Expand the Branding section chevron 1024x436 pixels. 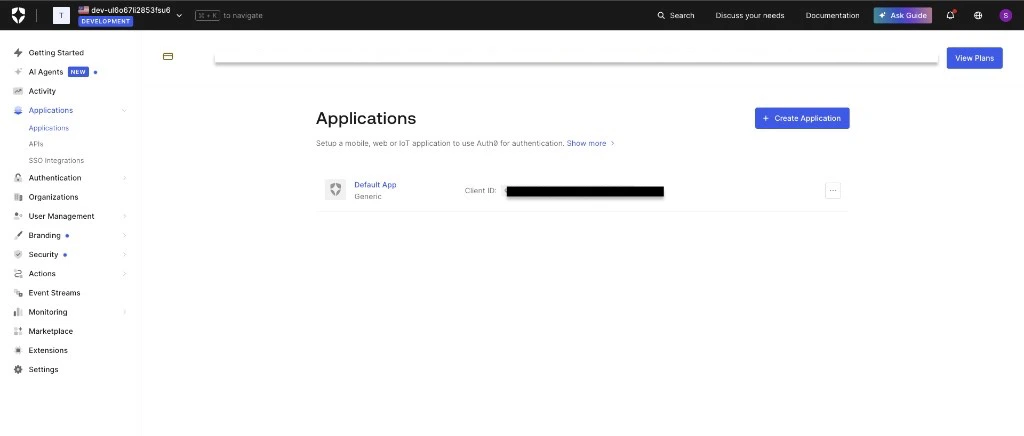click(124, 235)
